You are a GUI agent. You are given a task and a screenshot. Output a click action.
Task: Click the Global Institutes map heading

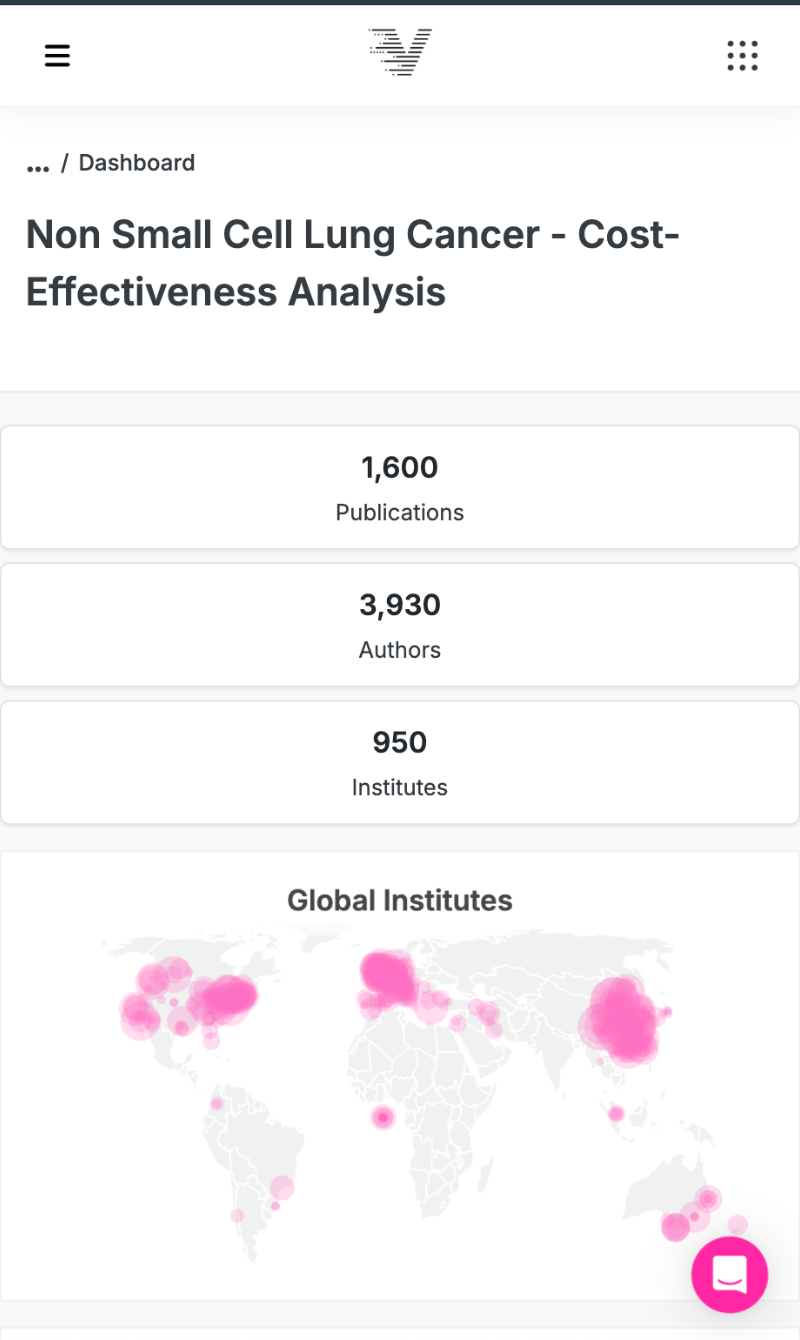click(400, 900)
